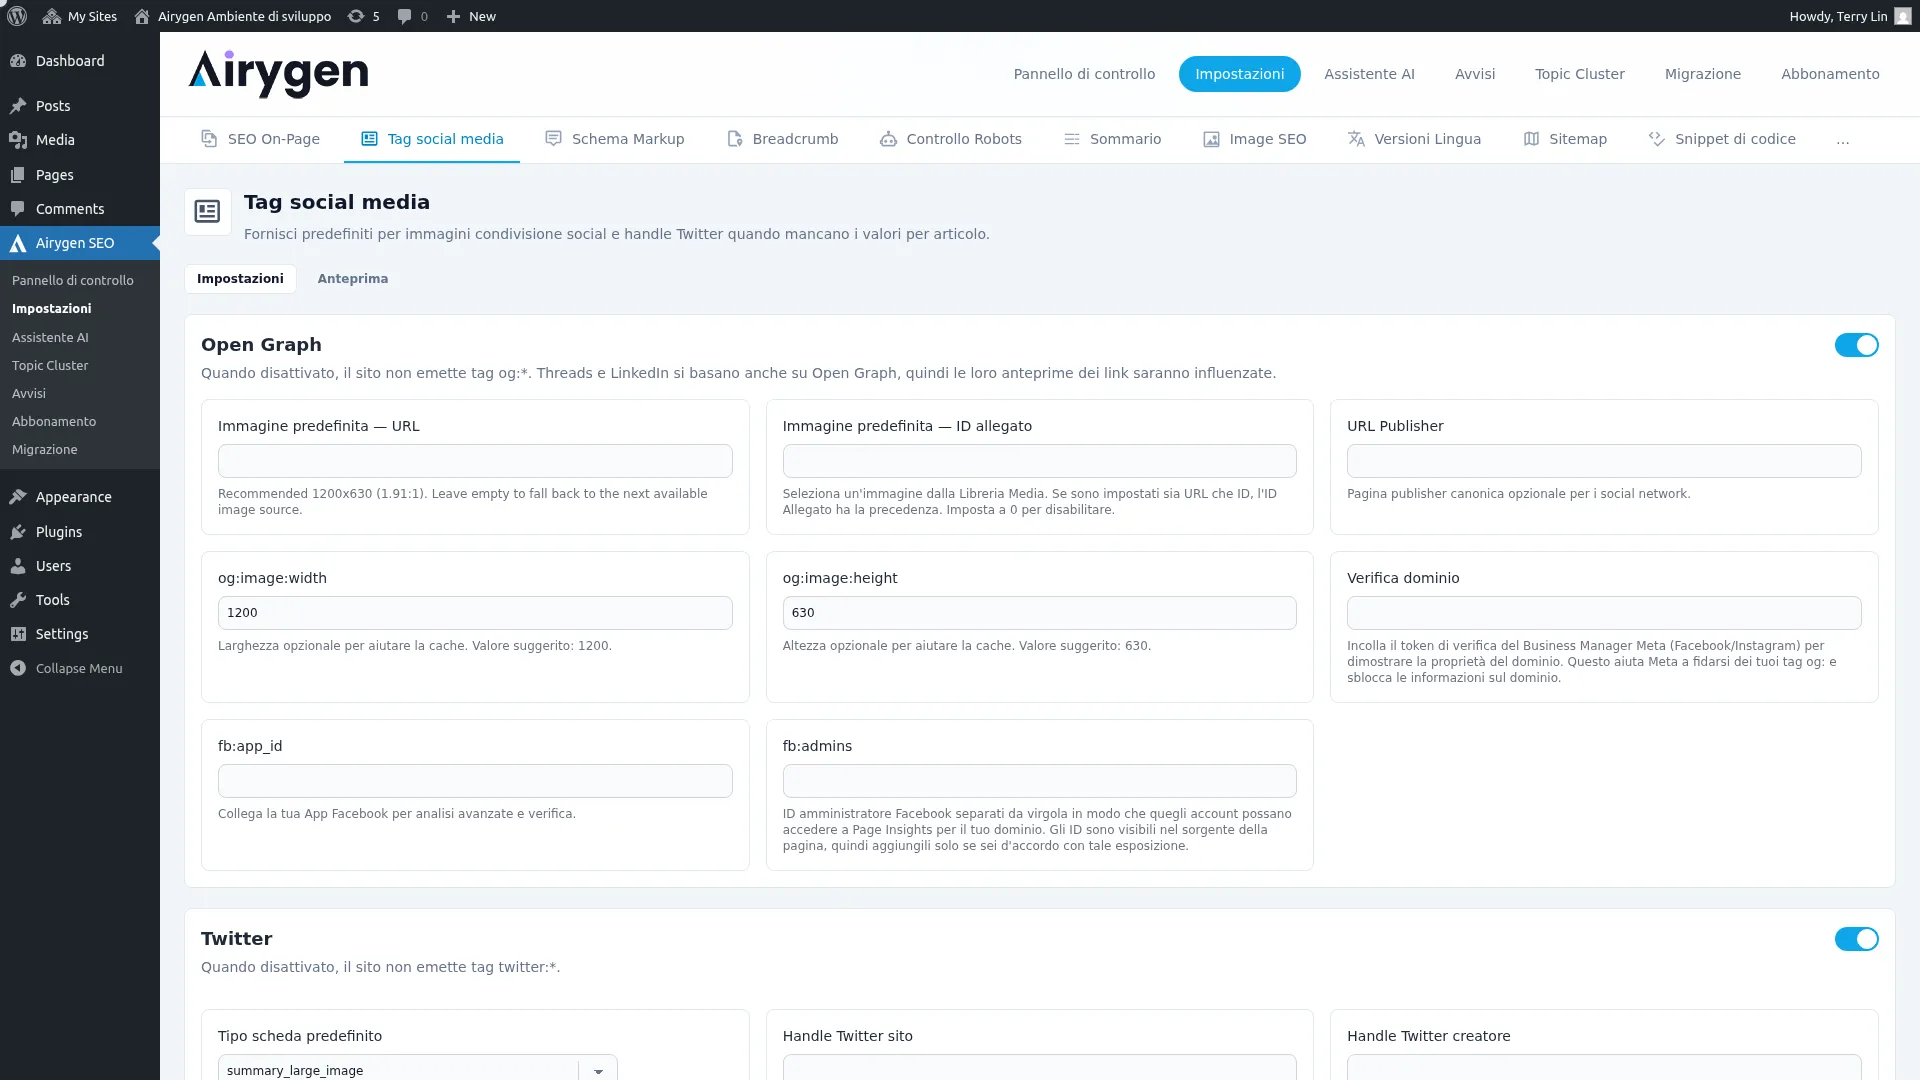The image size is (1920, 1080).
Task: Click the SEO On-Page tab icon
Action: point(209,139)
